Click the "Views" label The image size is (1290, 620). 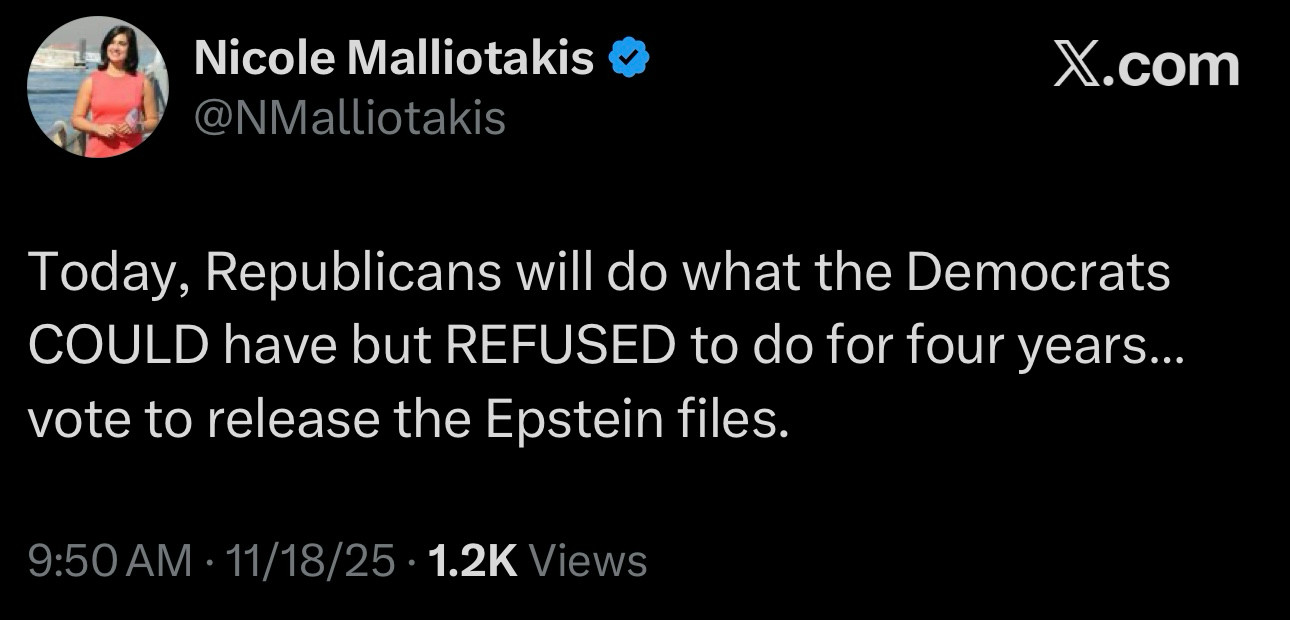coord(587,561)
